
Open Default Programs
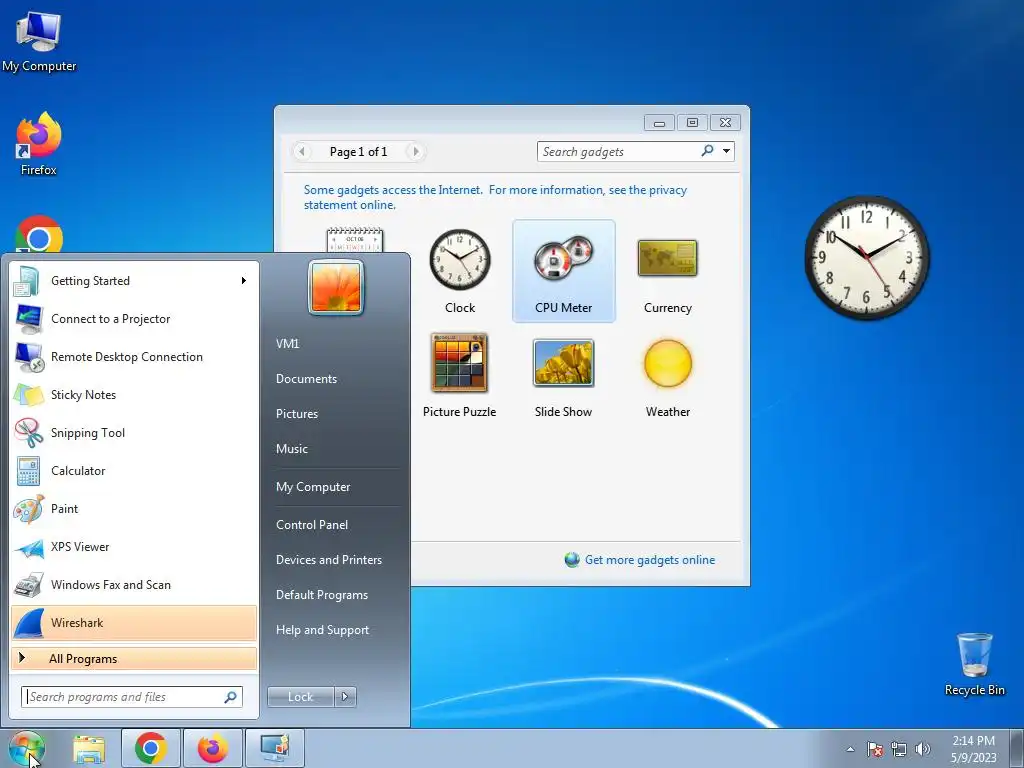click(321, 595)
